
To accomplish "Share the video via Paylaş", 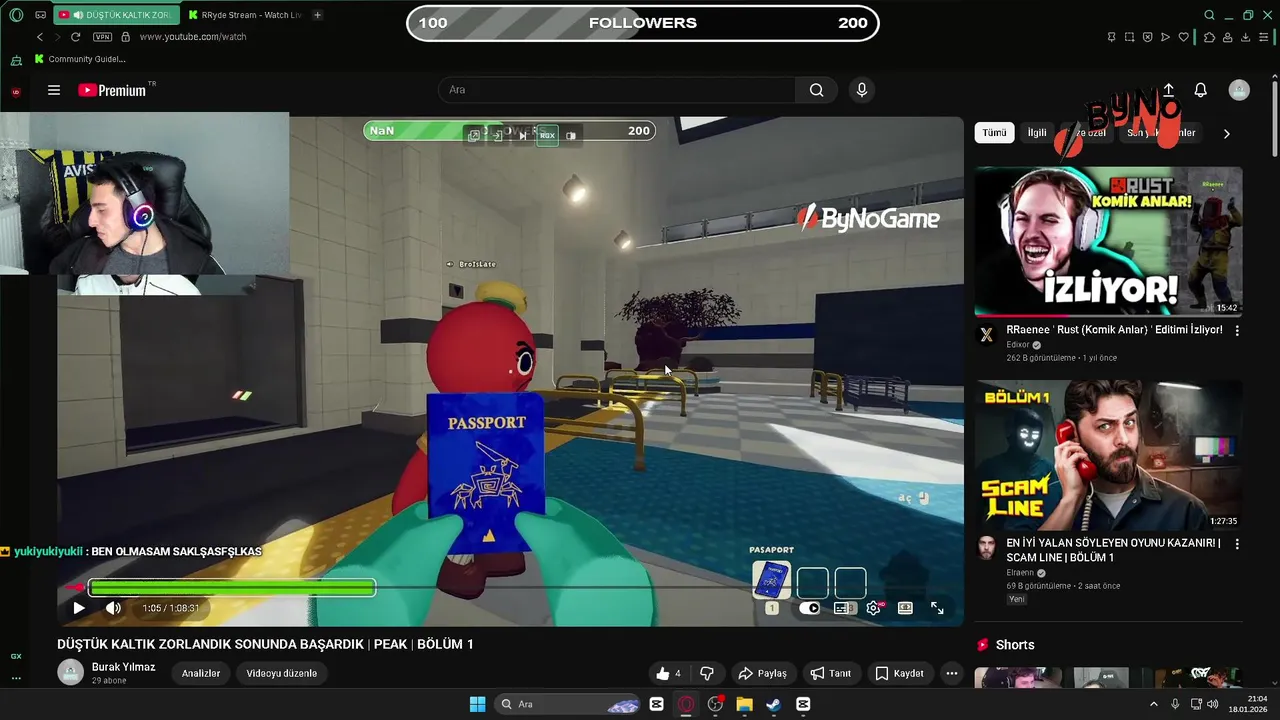I will [763, 673].
